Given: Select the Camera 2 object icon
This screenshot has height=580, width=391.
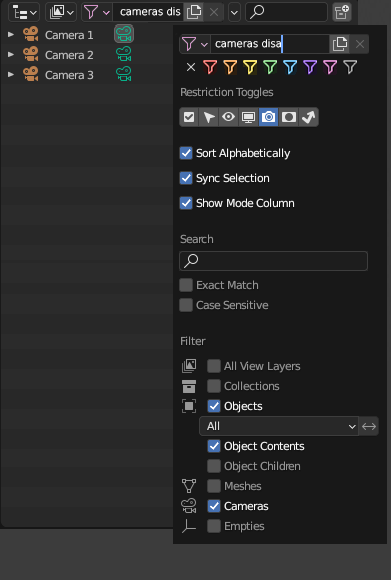Looking at the screenshot, I should click(31, 54).
